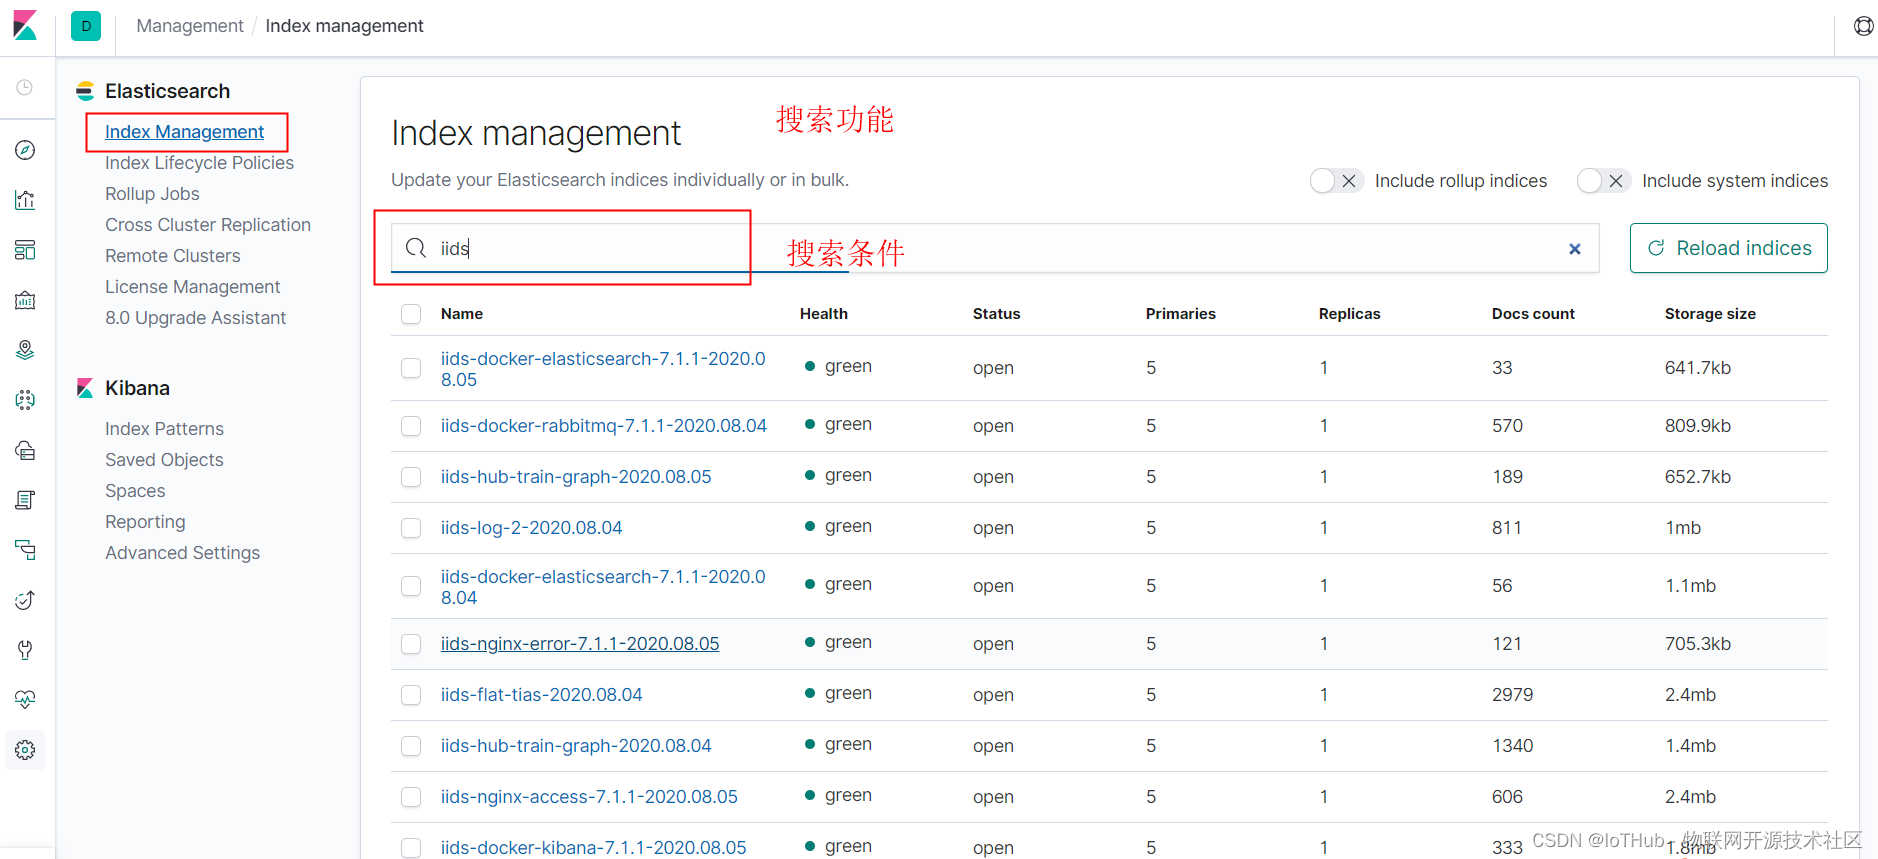This screenshot has width=1878, height=859.
Task: Open recently viewed clock icon
Action: click(x=25, y=88)
